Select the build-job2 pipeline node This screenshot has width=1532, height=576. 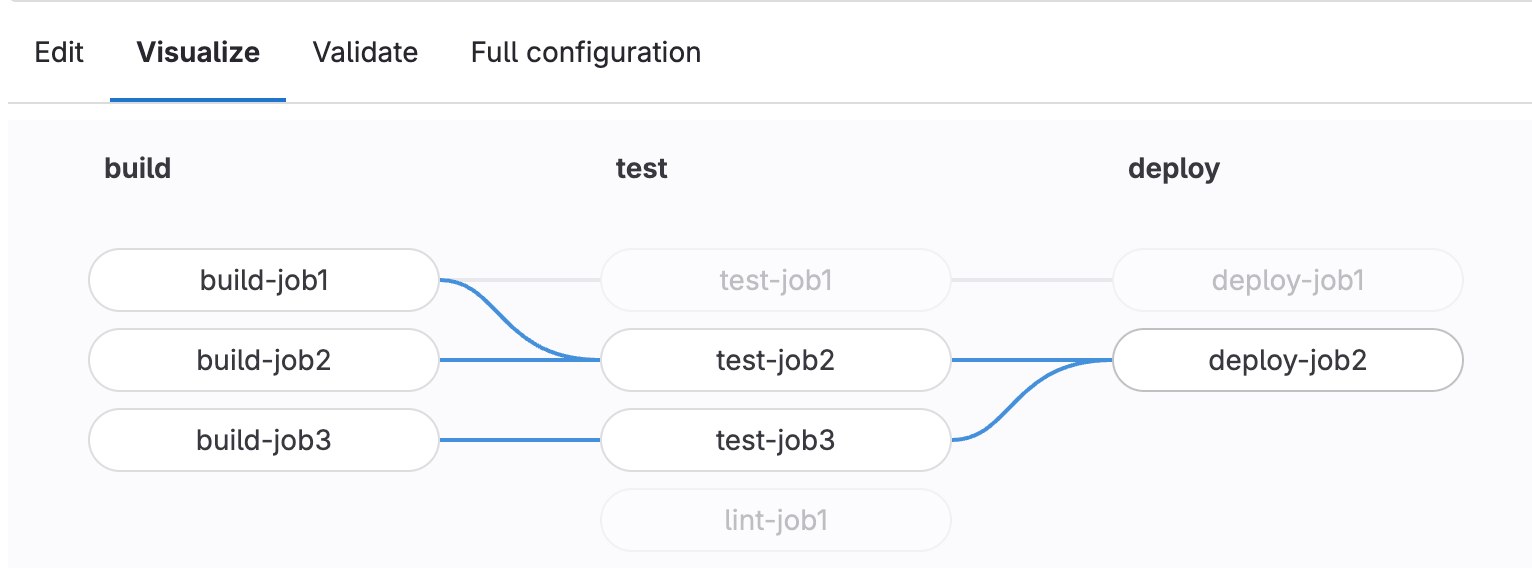pos(263,360)
